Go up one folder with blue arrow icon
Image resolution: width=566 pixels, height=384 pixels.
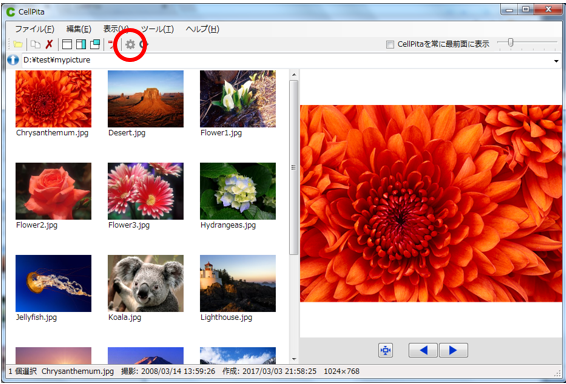13,60
